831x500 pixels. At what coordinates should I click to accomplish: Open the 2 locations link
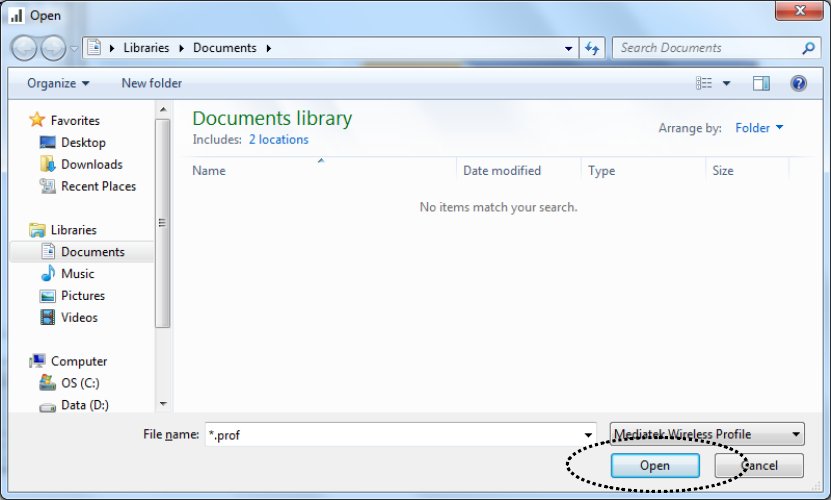(279, 139)
